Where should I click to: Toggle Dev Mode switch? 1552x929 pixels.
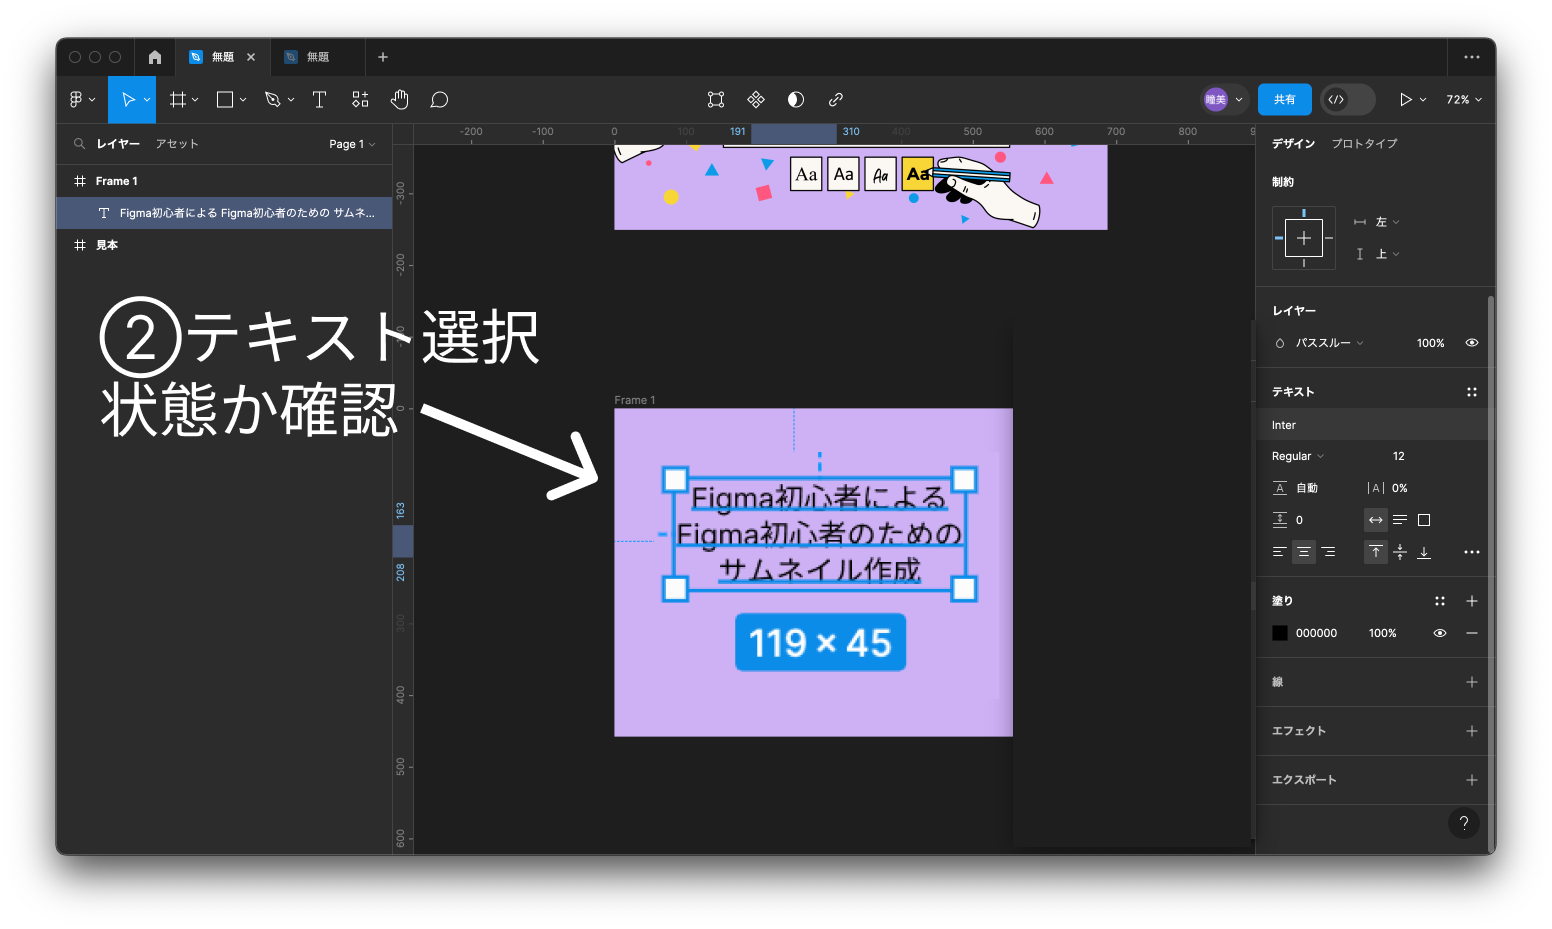(x=1347, y=99)
